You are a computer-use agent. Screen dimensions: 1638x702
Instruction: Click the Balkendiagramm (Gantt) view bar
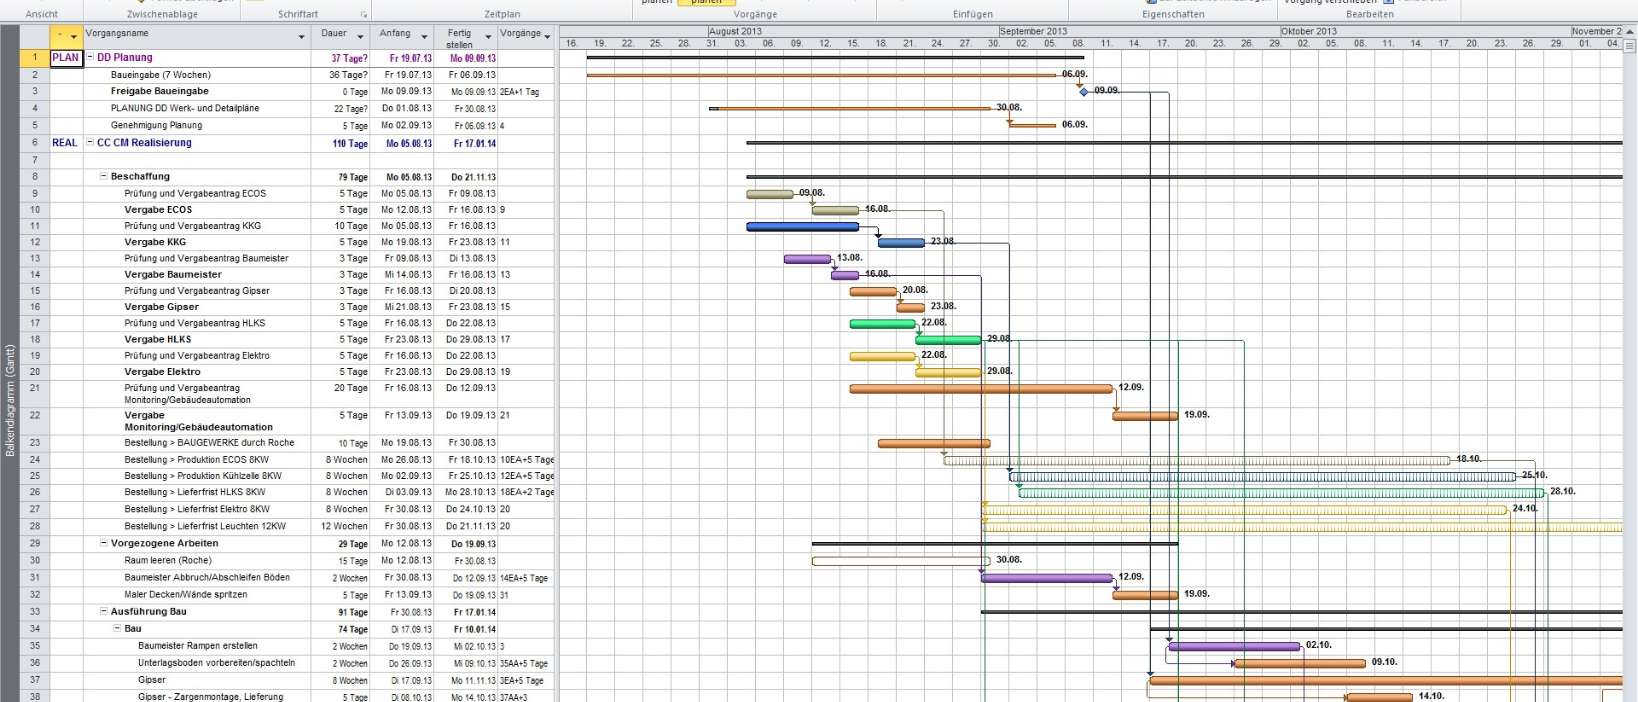click(x=10, y=400)
